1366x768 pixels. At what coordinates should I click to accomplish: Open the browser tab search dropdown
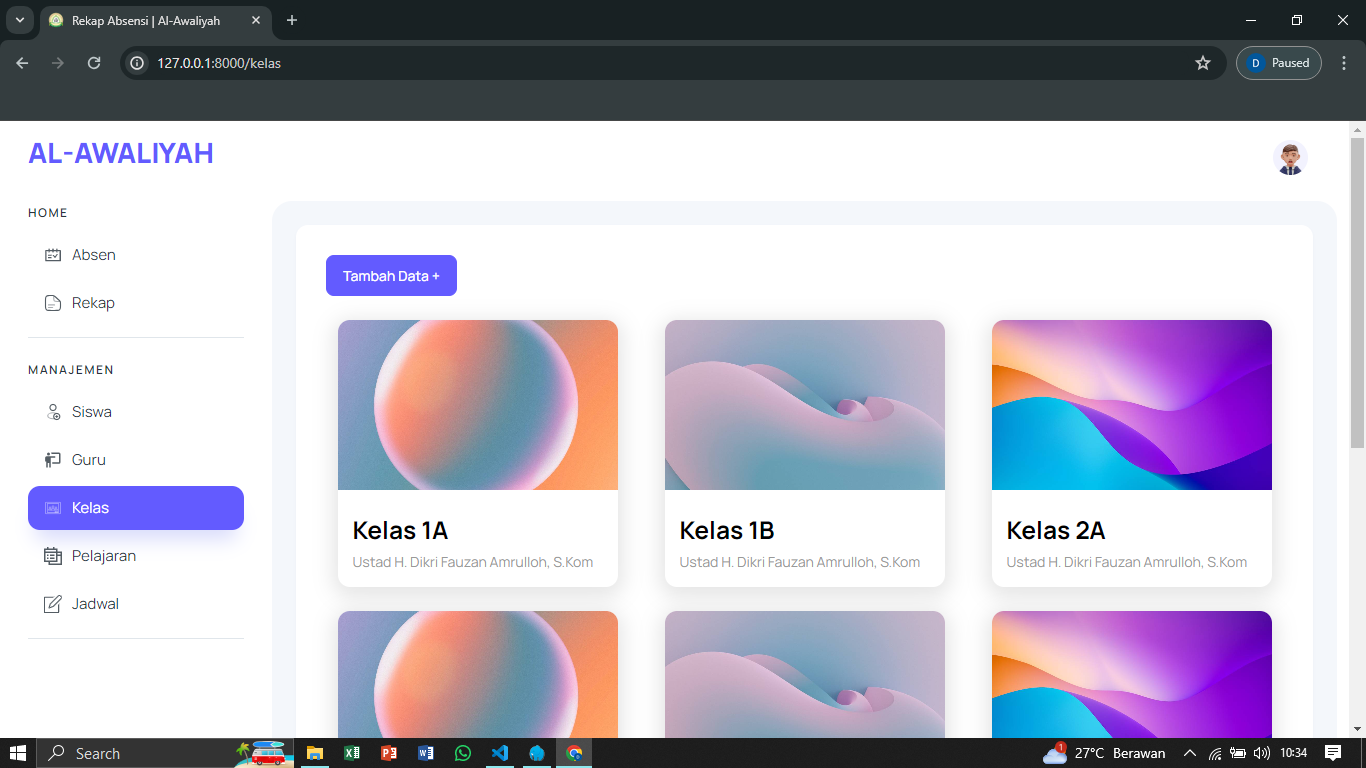[19, 20]
